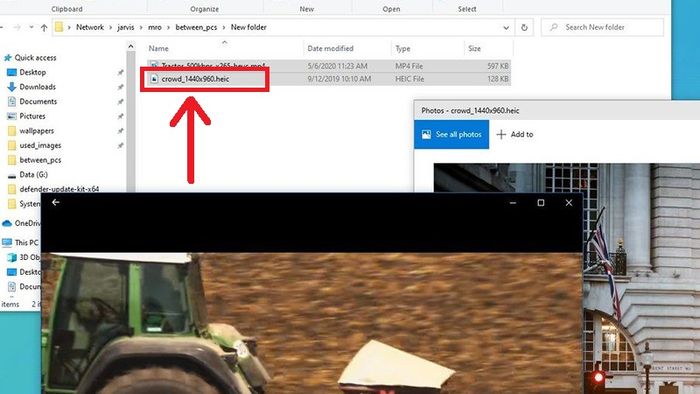Viewport: 700px width, 394px height.
Task: Click the crowd photo in Photos window
Action: click(642, 278)
